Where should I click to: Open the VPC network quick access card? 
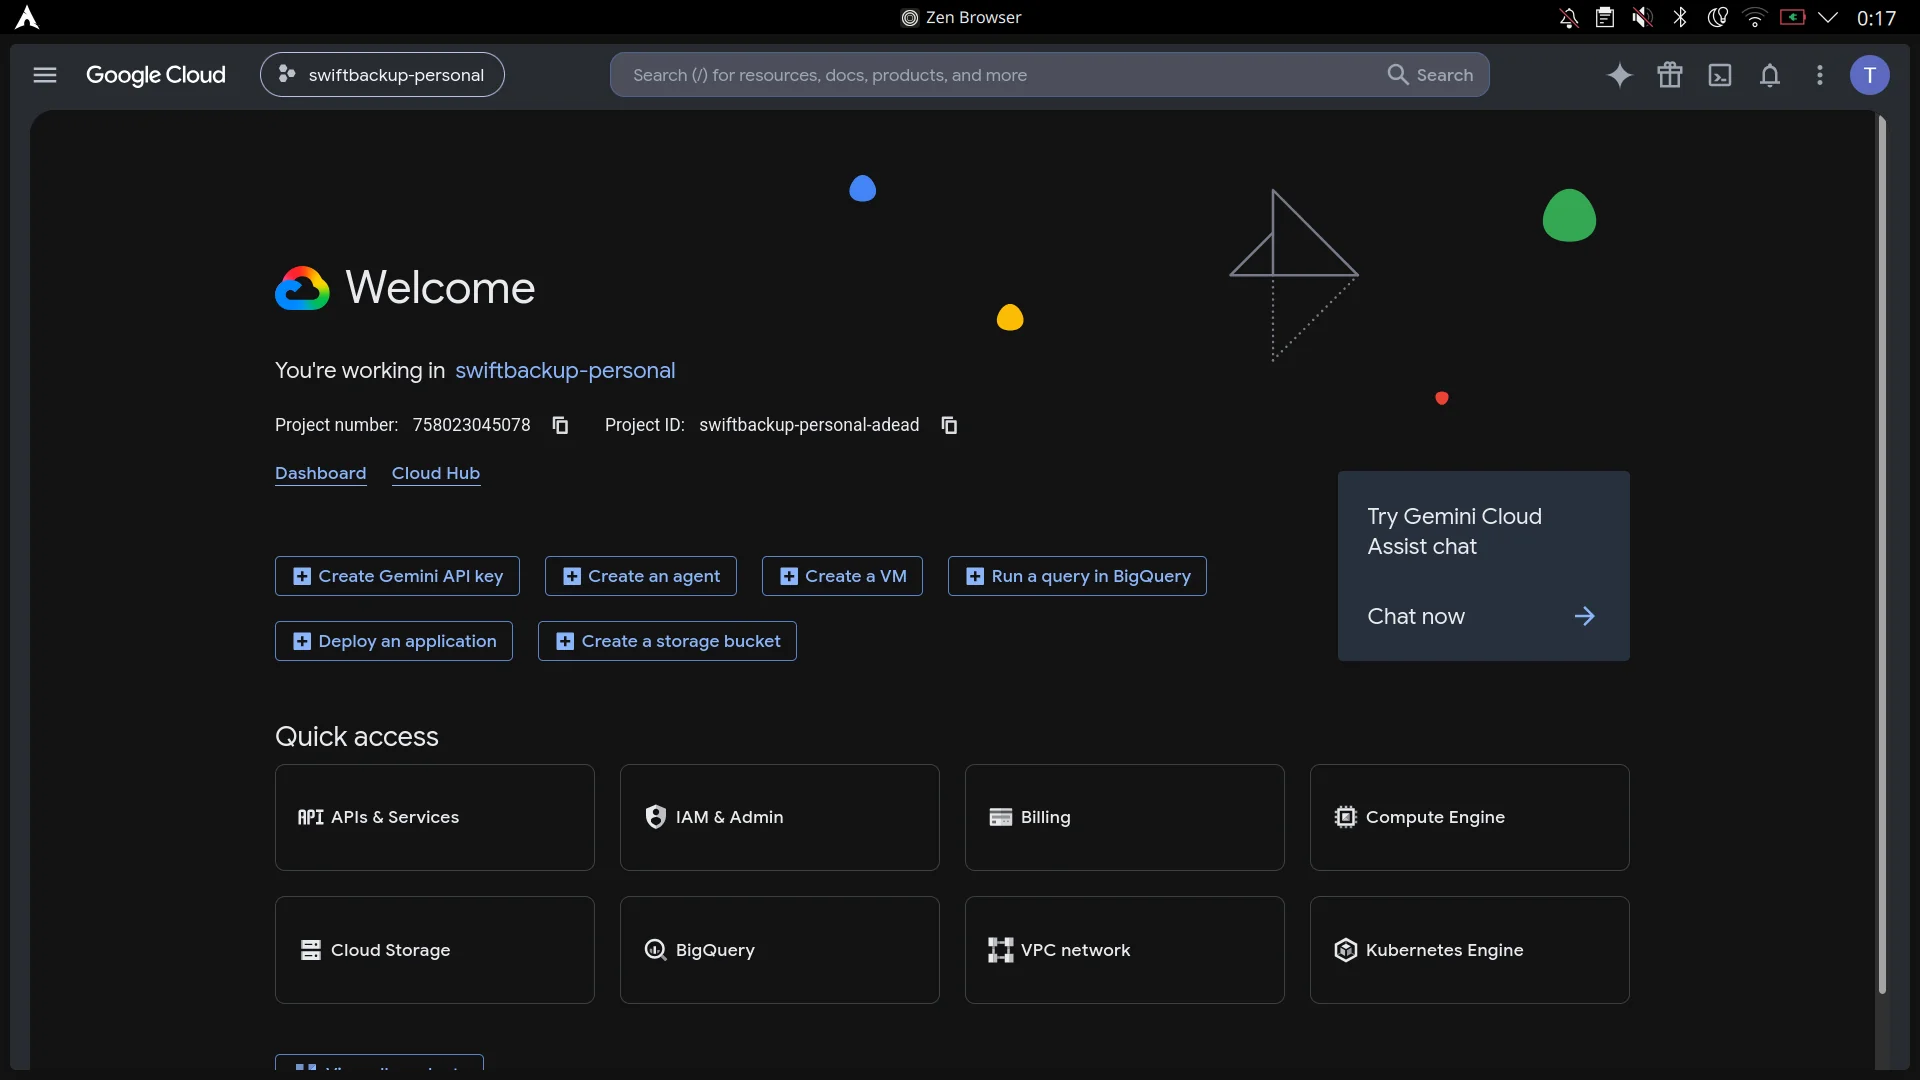click(1125, 950)
